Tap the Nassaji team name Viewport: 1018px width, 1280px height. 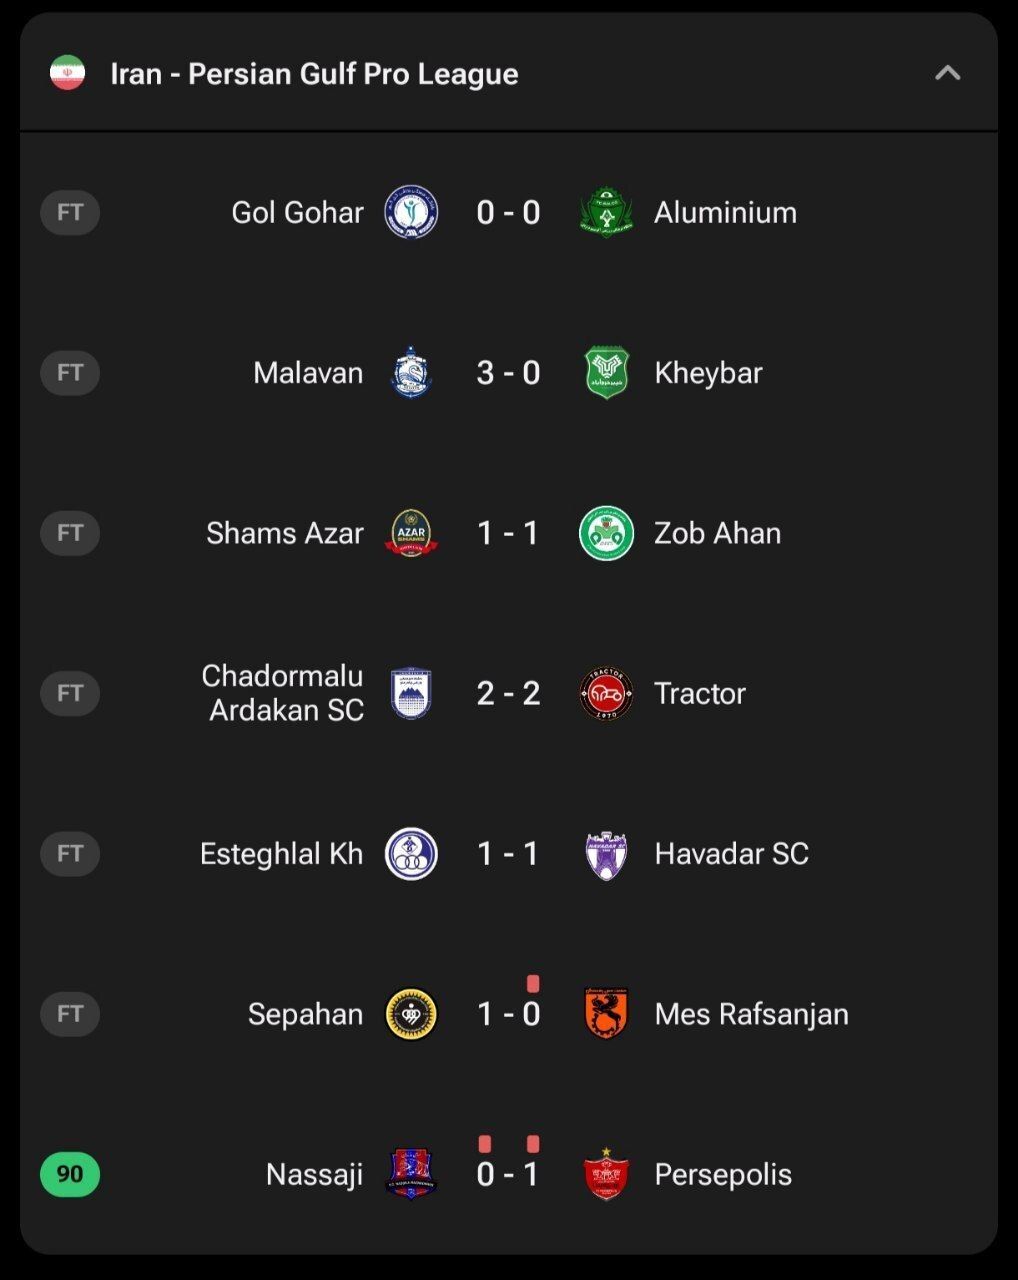[314, 1174]
